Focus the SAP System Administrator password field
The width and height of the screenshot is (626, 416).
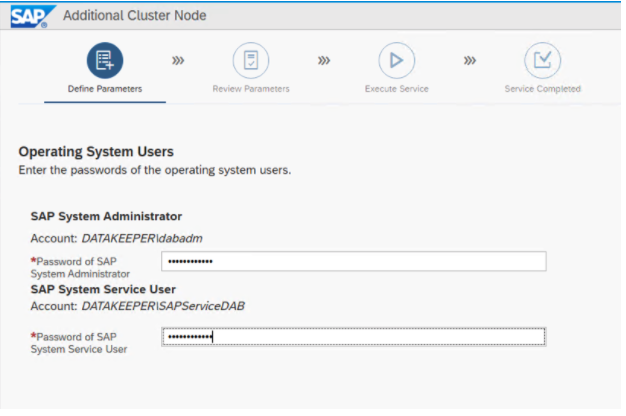point(354,261)
